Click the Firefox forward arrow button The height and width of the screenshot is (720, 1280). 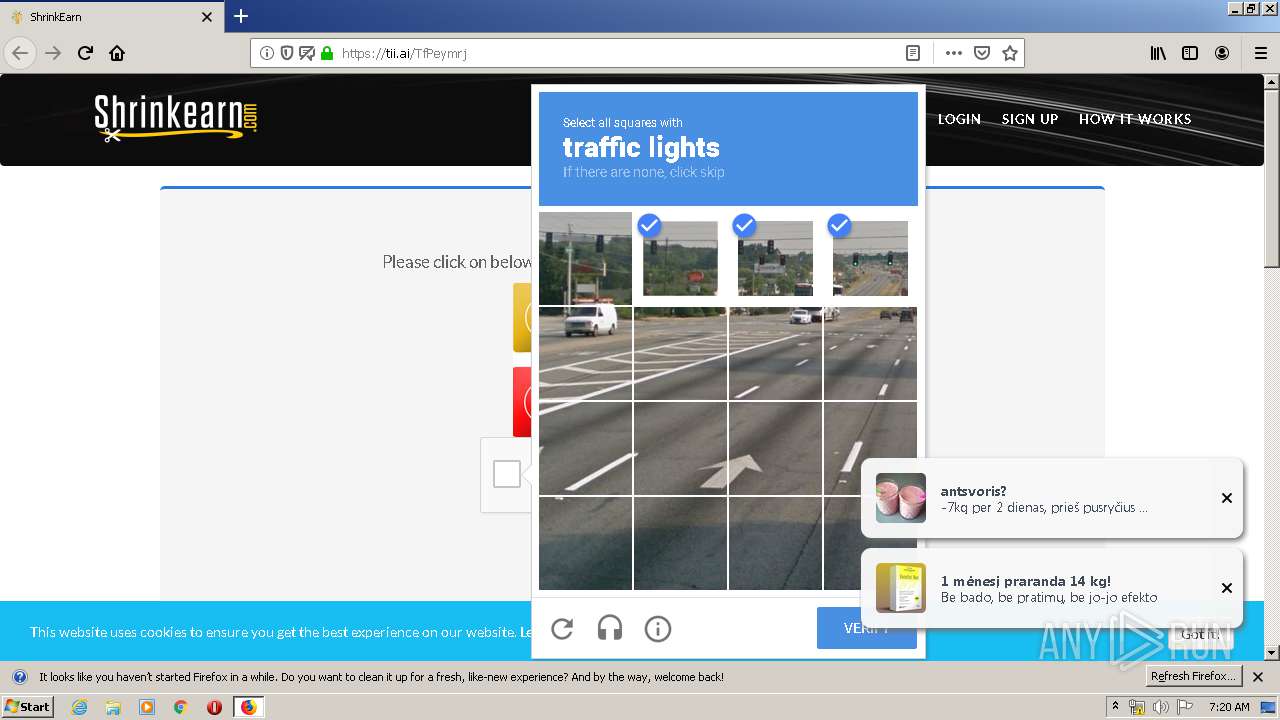(53, 53)
